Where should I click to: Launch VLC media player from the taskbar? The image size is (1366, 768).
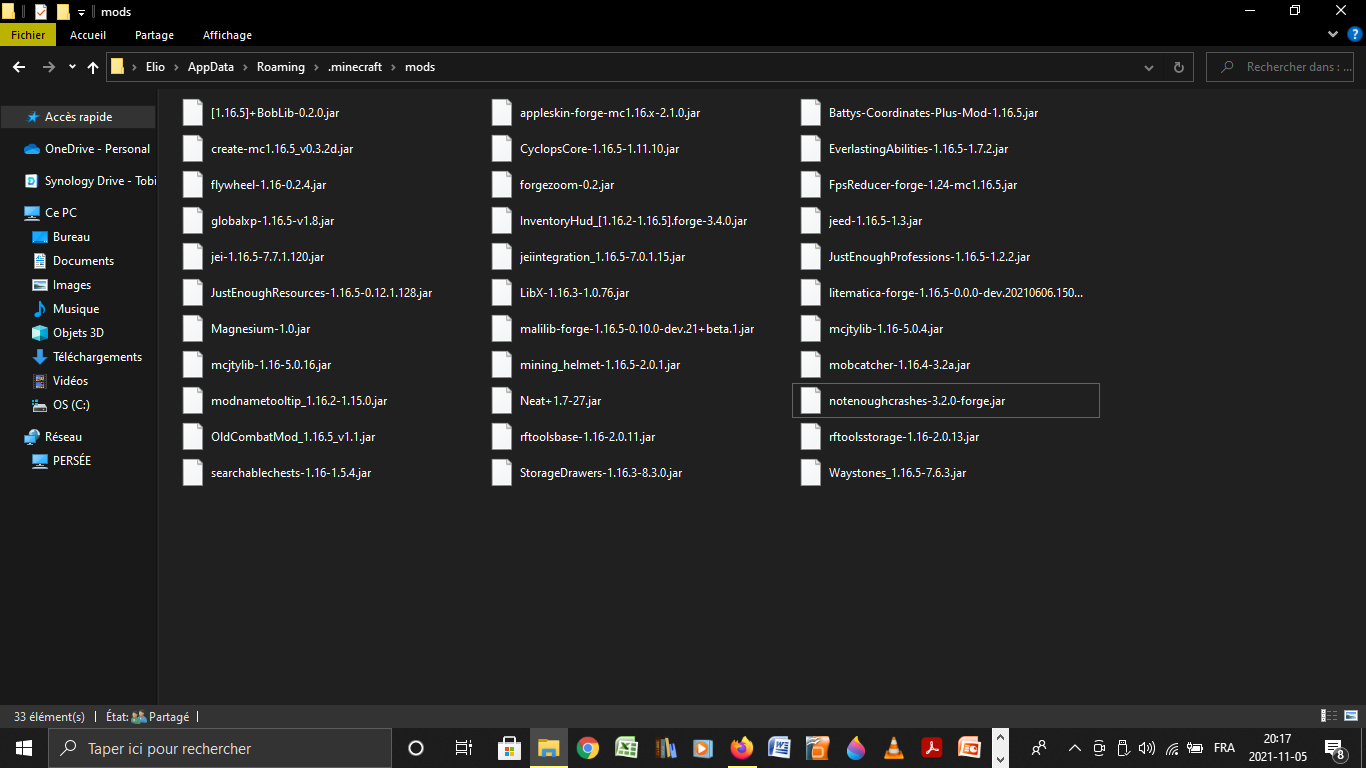(x=894, y=748)
